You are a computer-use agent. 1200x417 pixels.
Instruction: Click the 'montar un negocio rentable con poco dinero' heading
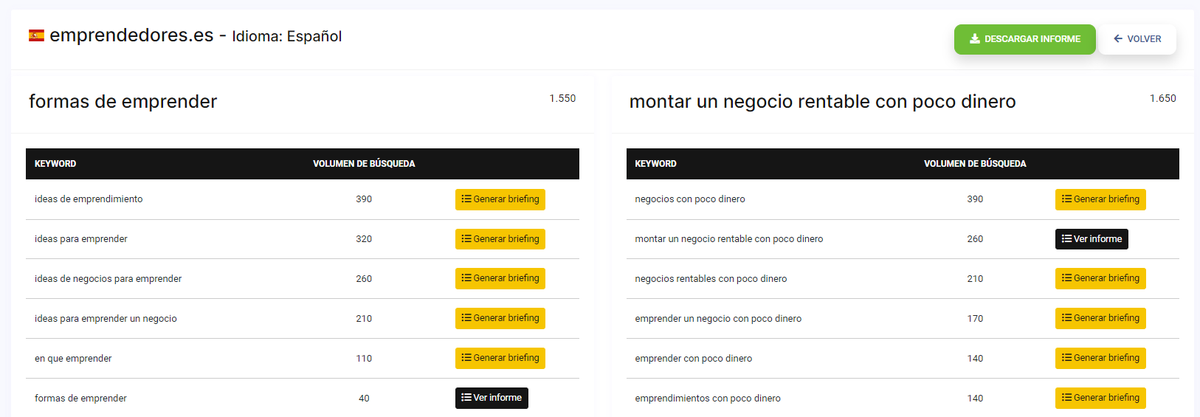tap(823, 101)
